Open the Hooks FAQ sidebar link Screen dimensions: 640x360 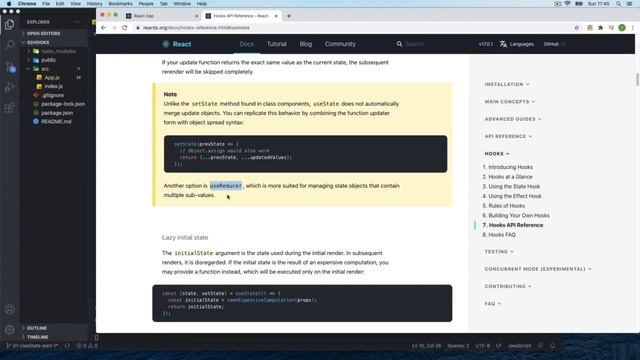tap(502, 235)
